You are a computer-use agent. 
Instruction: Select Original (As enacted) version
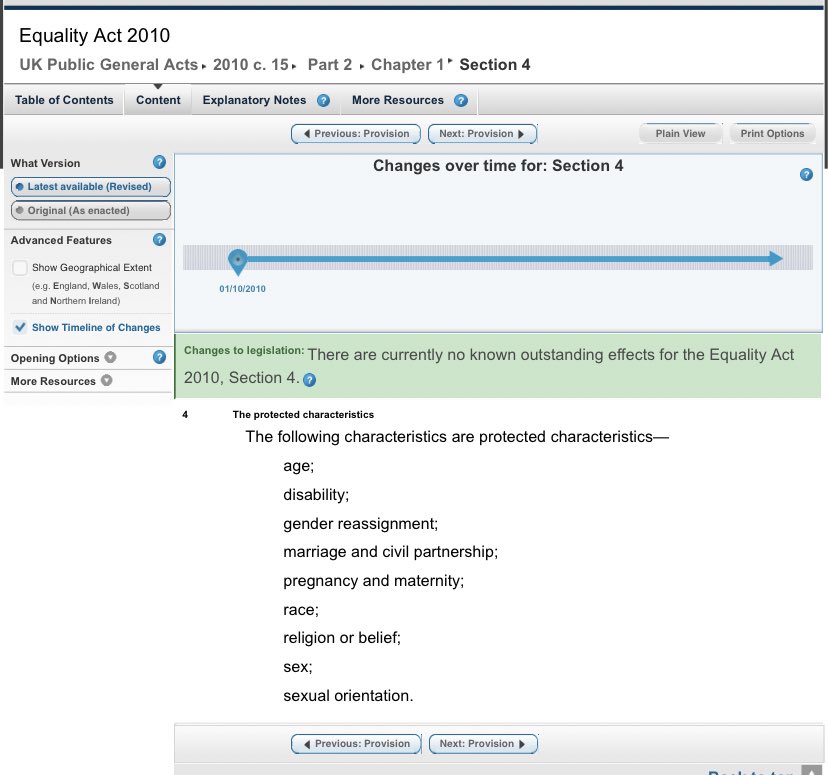point(90,210)
